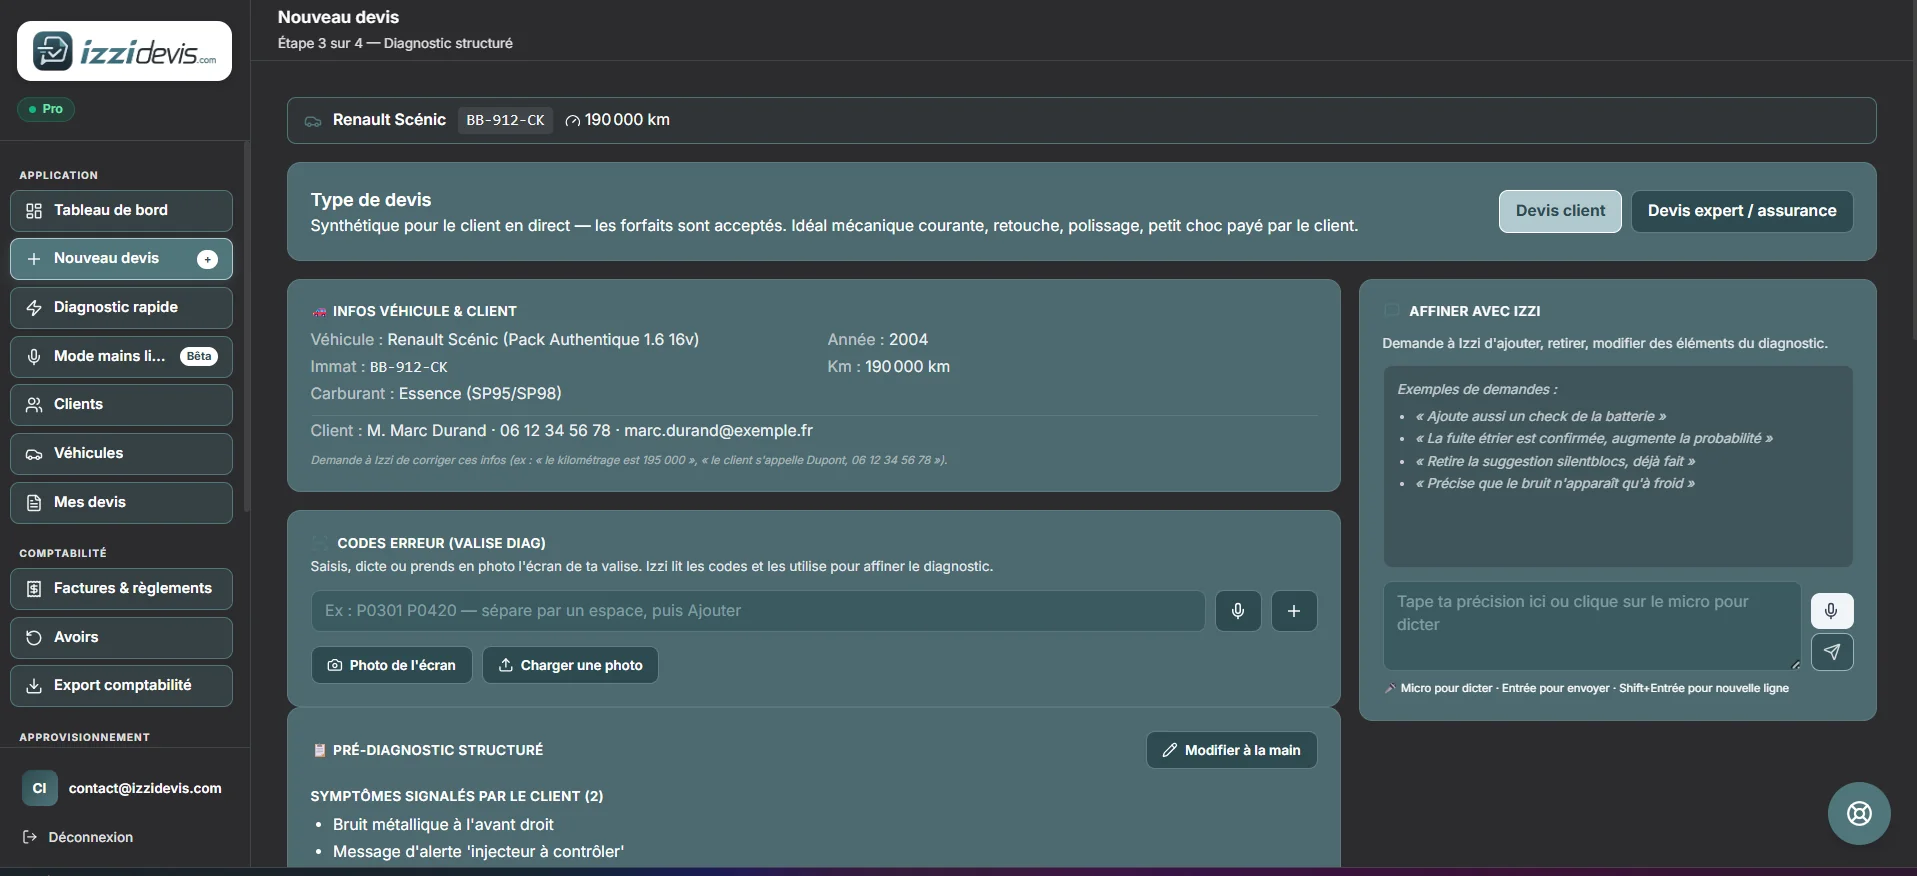This screenshot has width=1917, height=876.
Task: Open Mode mains libres
Action: (x=121, y=357)
